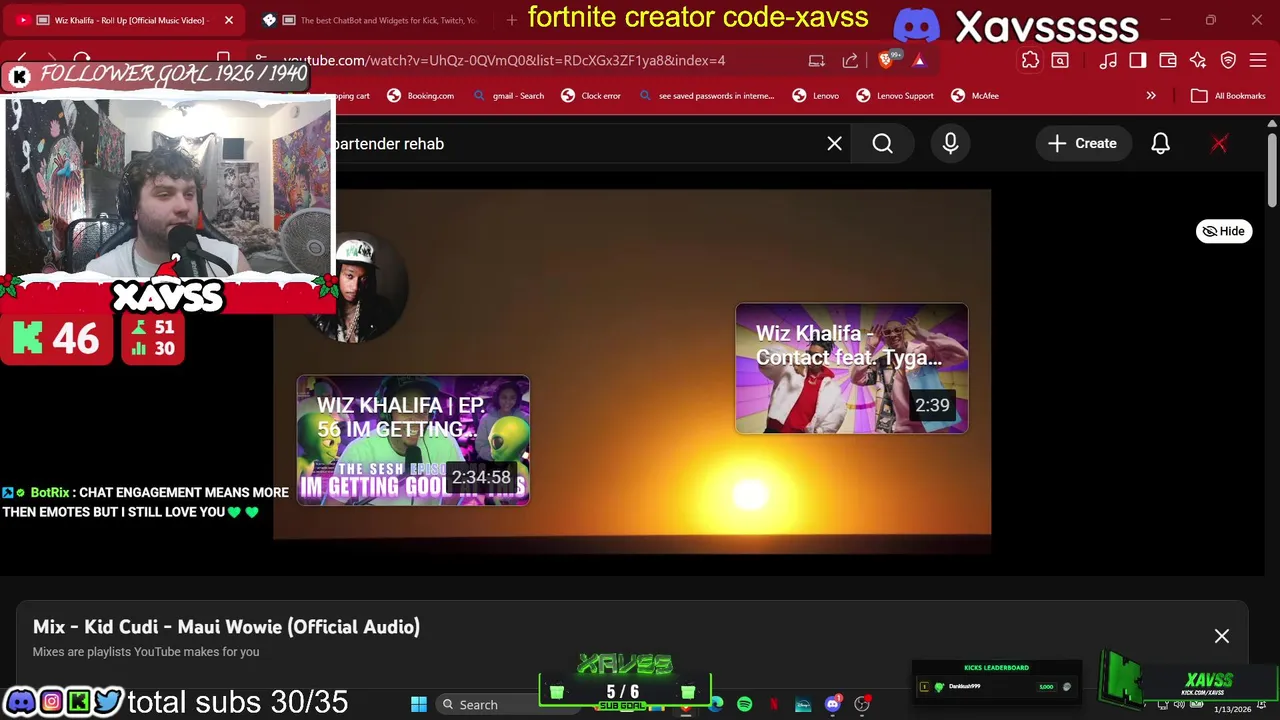Open the Brave Rewards triangle icon
Image resolution: width=1280 pixels, height=720 pixels.
tap(919, 60)
